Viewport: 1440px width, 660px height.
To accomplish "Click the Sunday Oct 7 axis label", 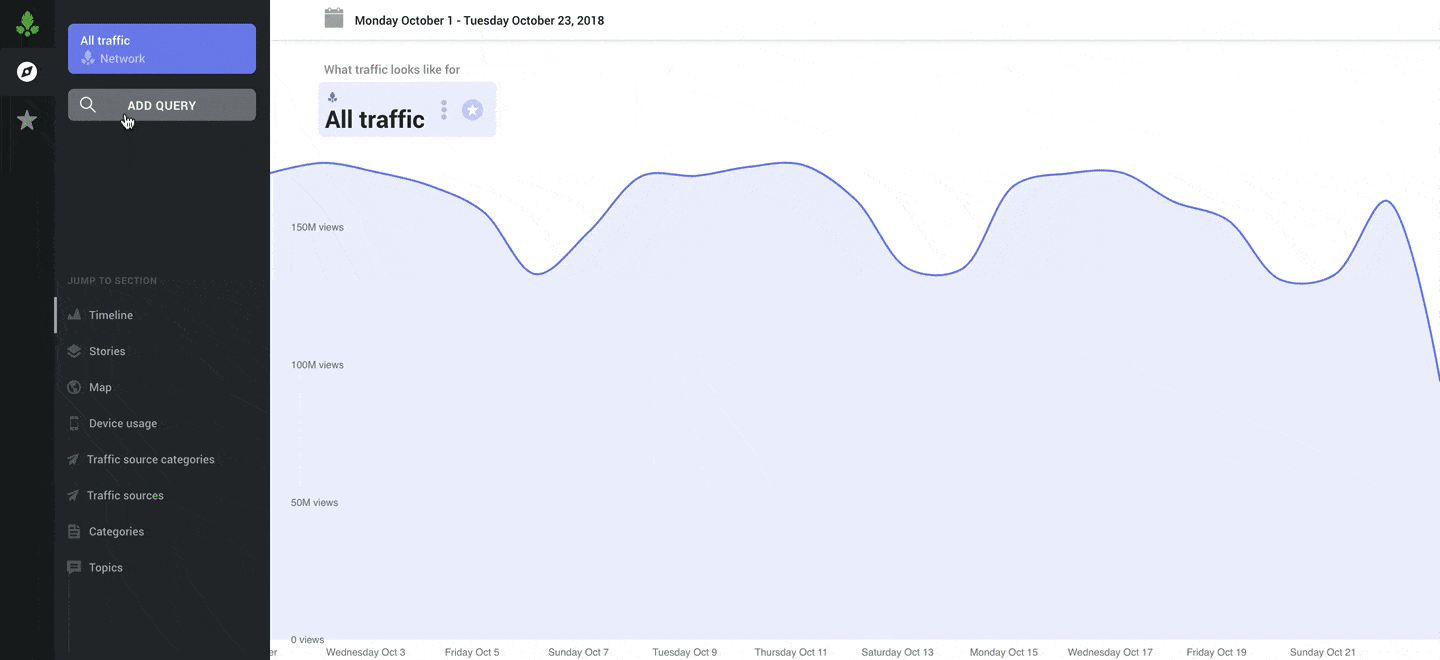I will point(578,652).
